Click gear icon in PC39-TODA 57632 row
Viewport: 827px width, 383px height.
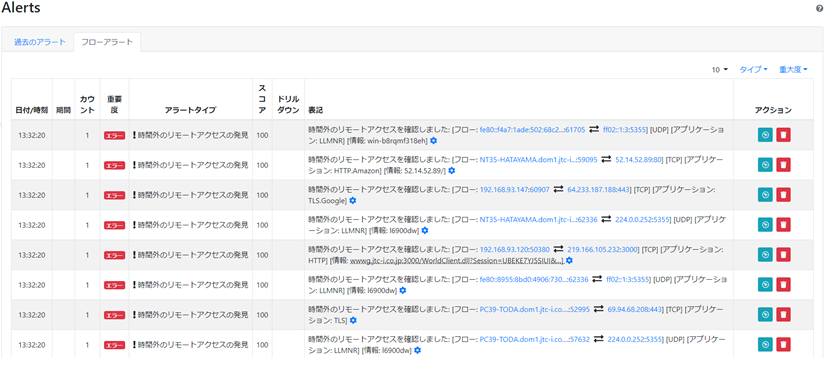point(417,350)
